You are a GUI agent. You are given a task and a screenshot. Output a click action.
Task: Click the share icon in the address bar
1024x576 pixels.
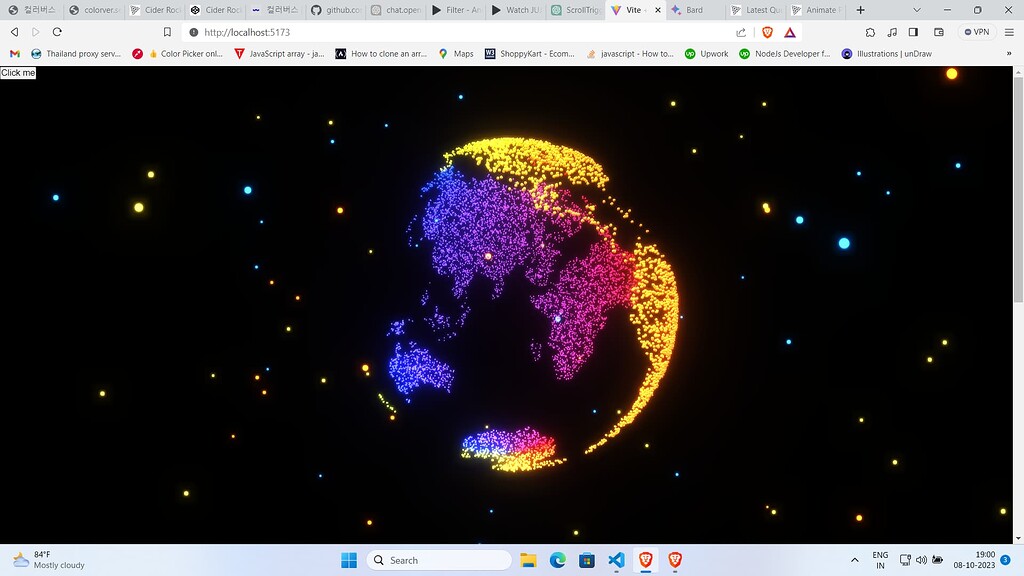point(740,31)
